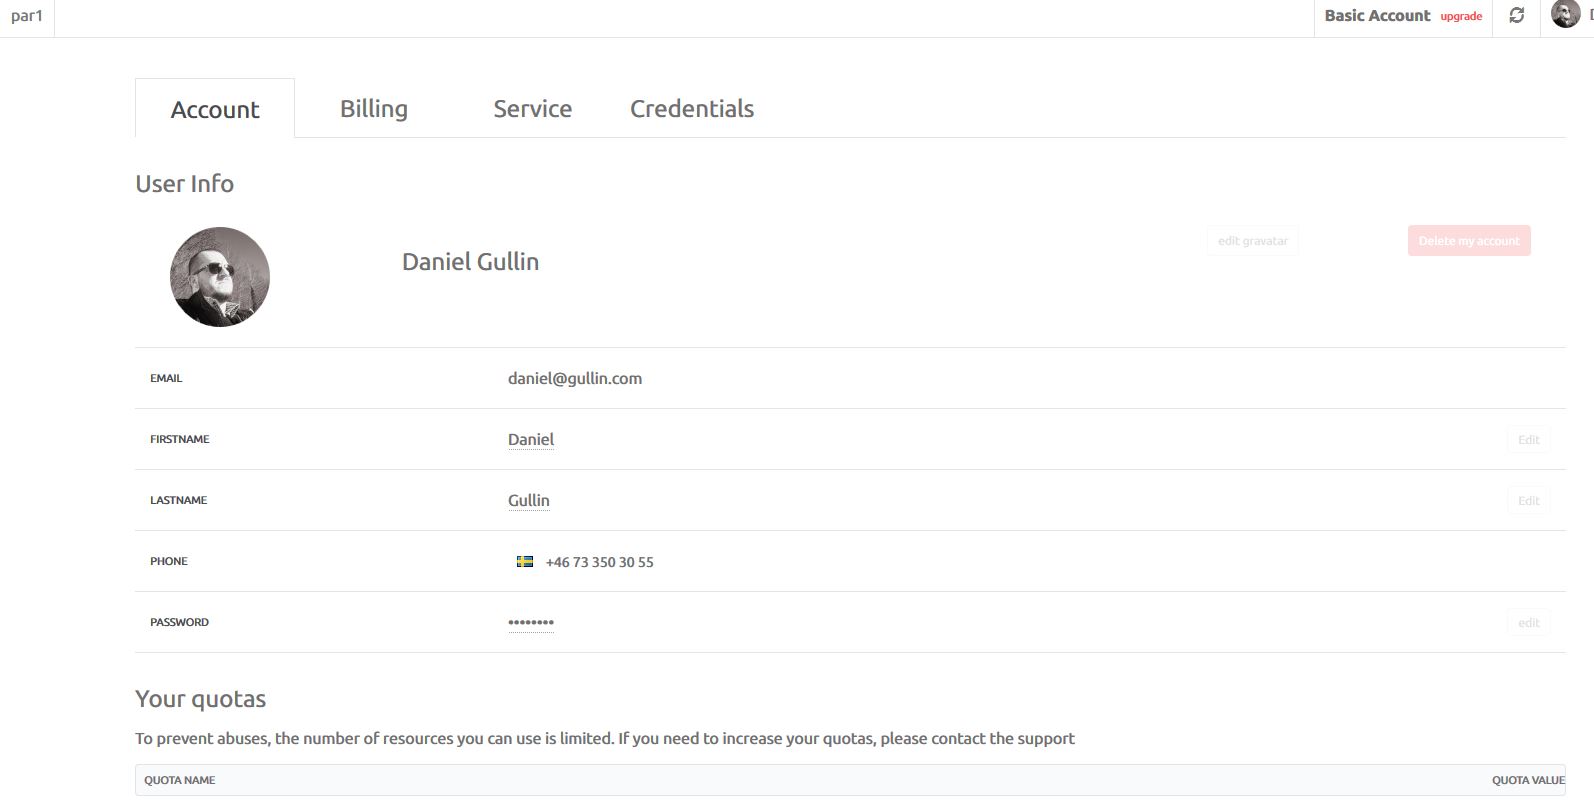
Task: Click the Daniel firstname value
Action: point(531,439)
